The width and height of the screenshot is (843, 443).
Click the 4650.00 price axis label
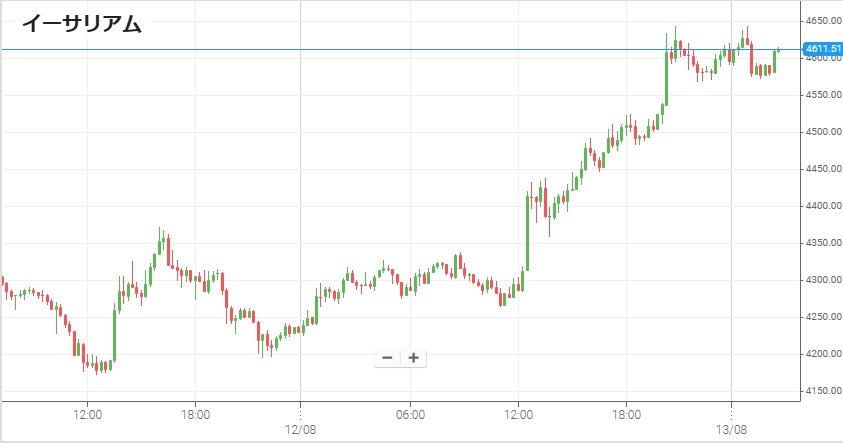(x=824, y=20)
